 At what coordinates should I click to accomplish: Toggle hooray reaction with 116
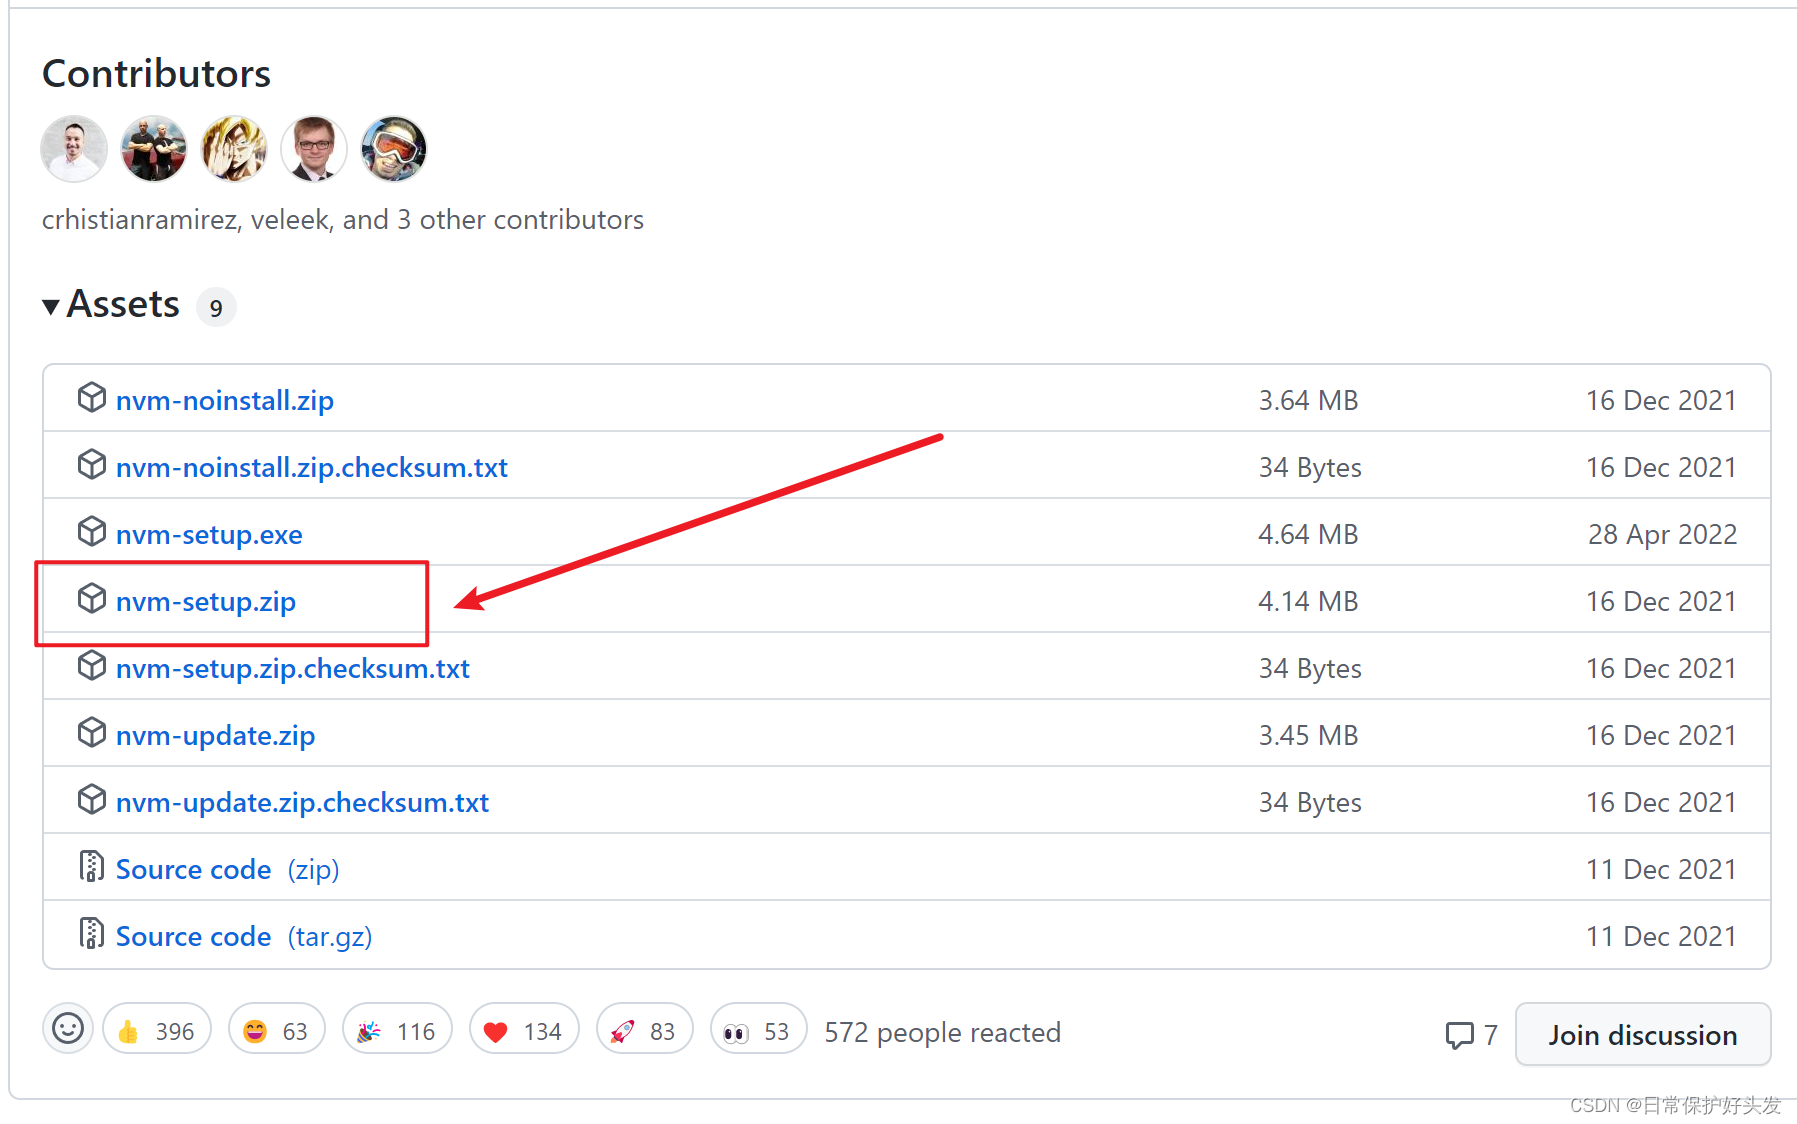397,1030
